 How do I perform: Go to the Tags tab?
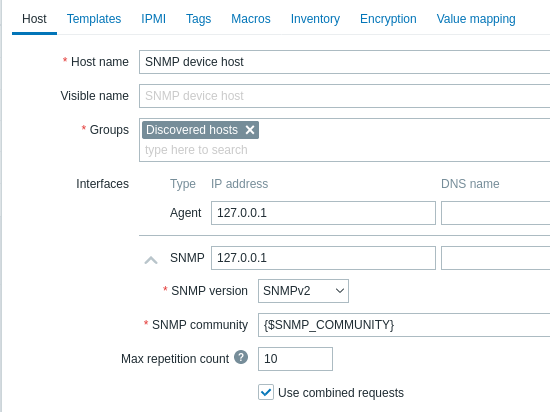[199, 19]
